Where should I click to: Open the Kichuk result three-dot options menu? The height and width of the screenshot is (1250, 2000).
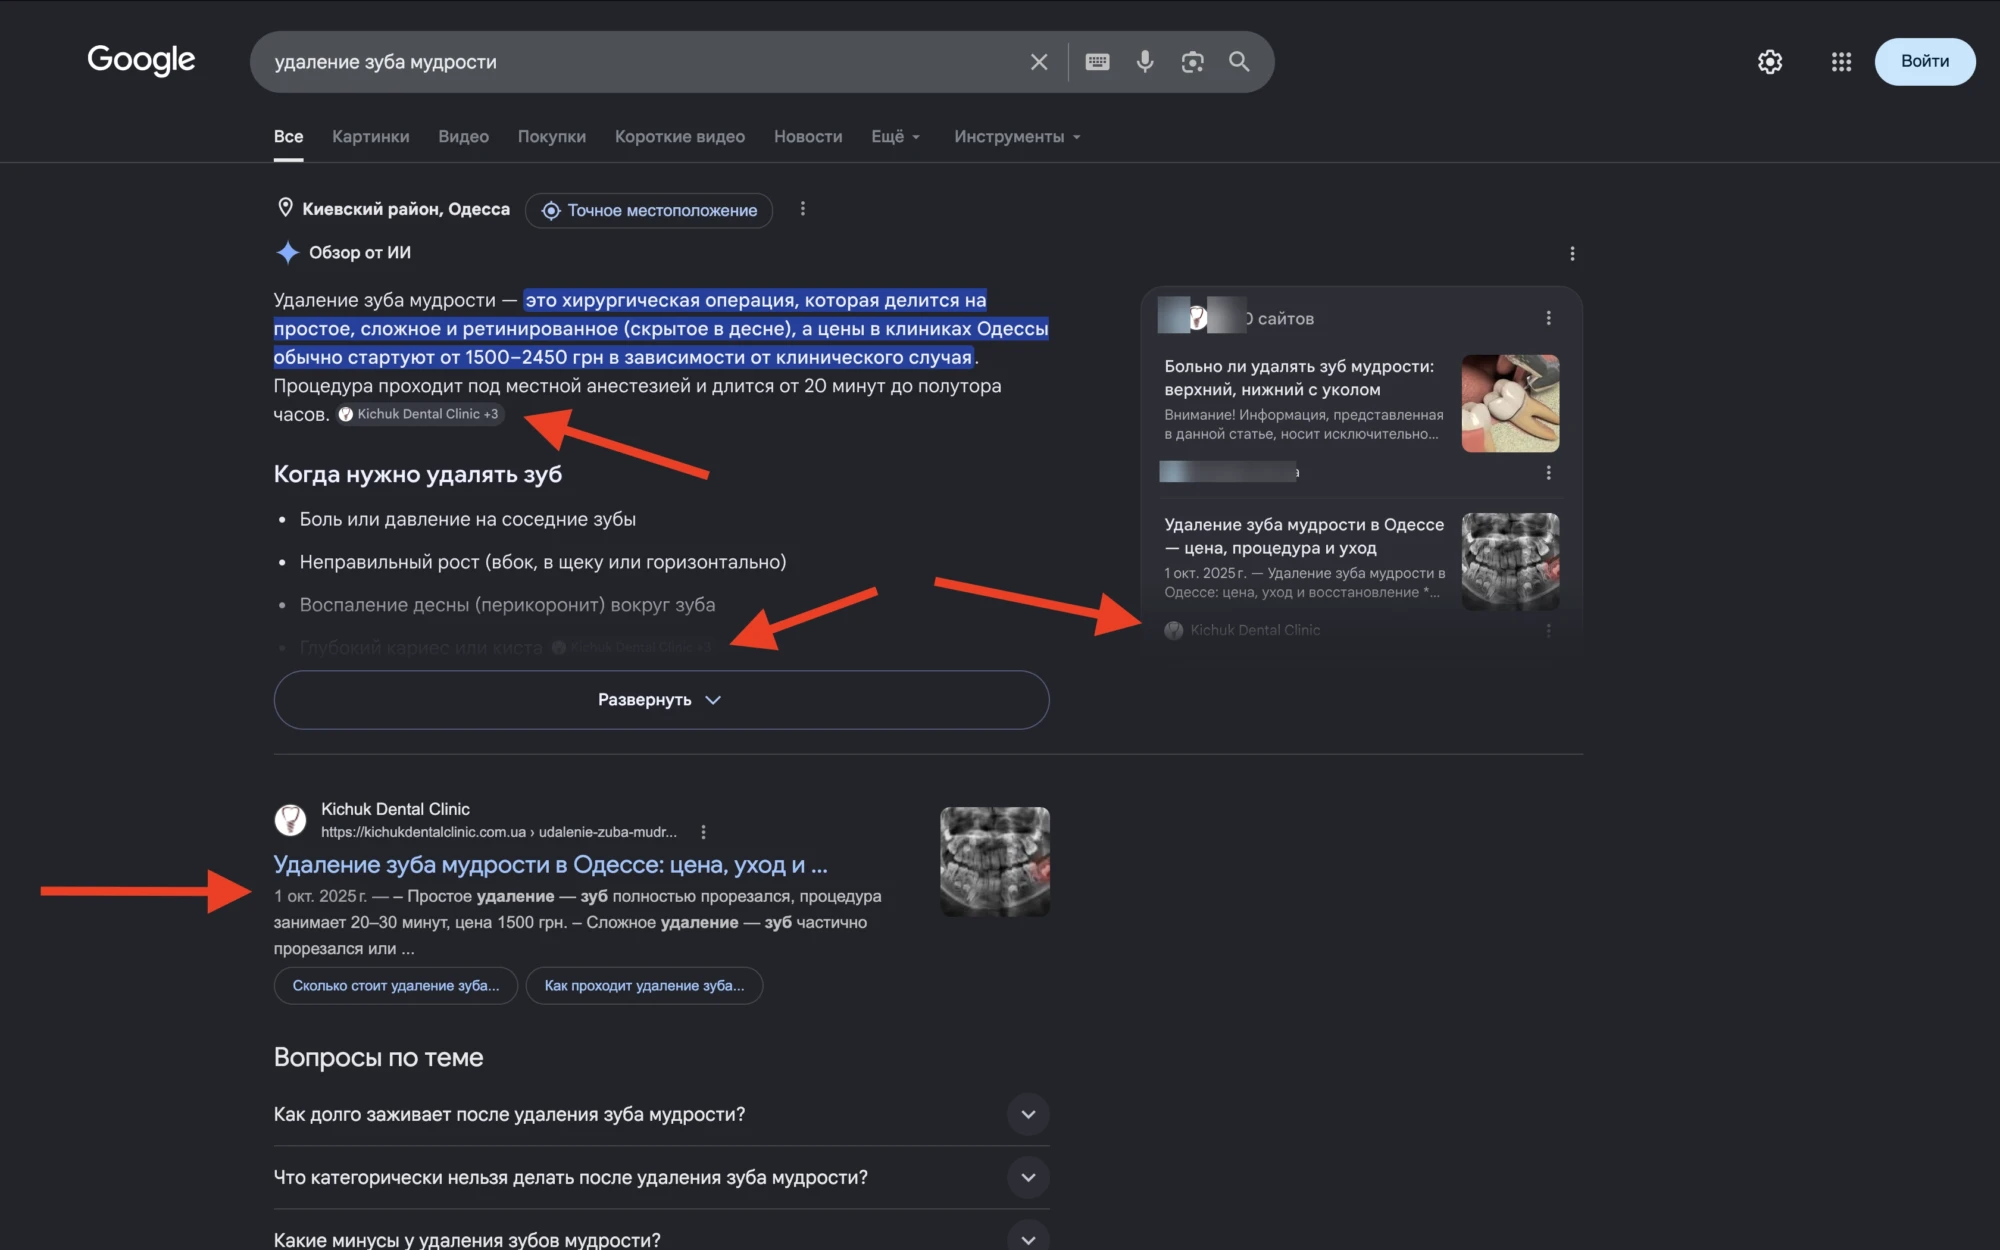[x=704, y=832]
